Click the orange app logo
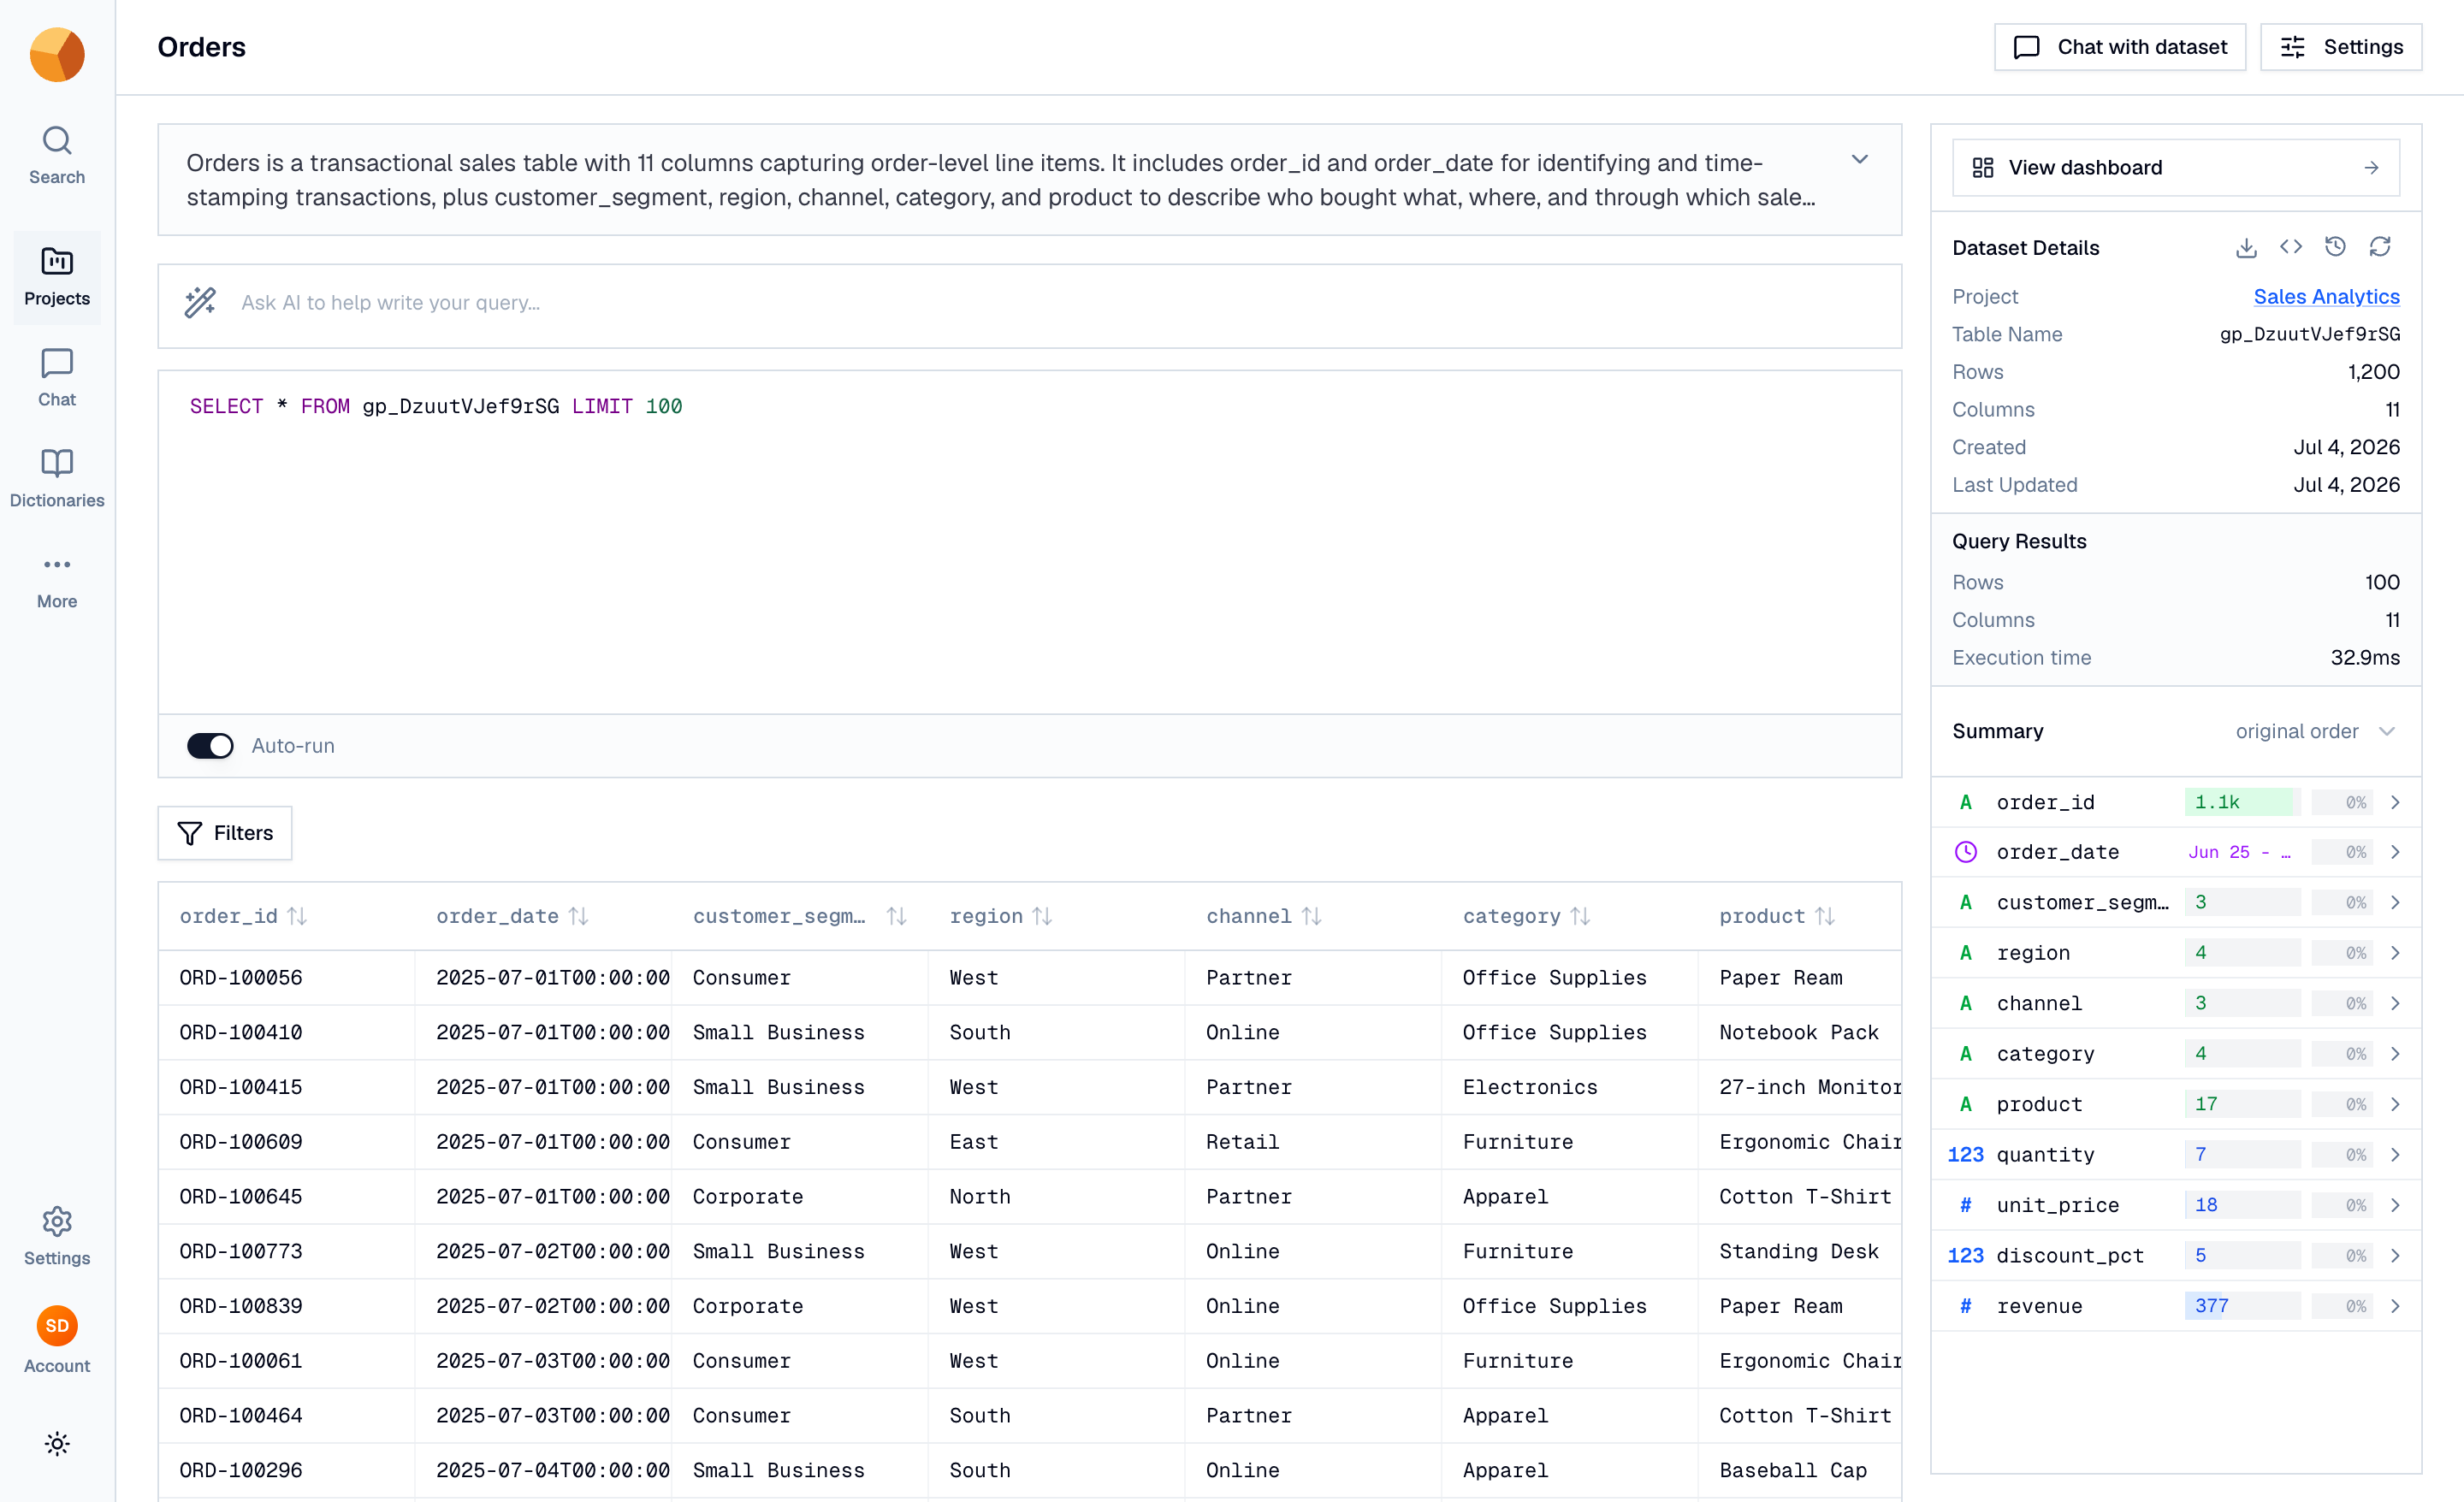 [x=57, y=54]
